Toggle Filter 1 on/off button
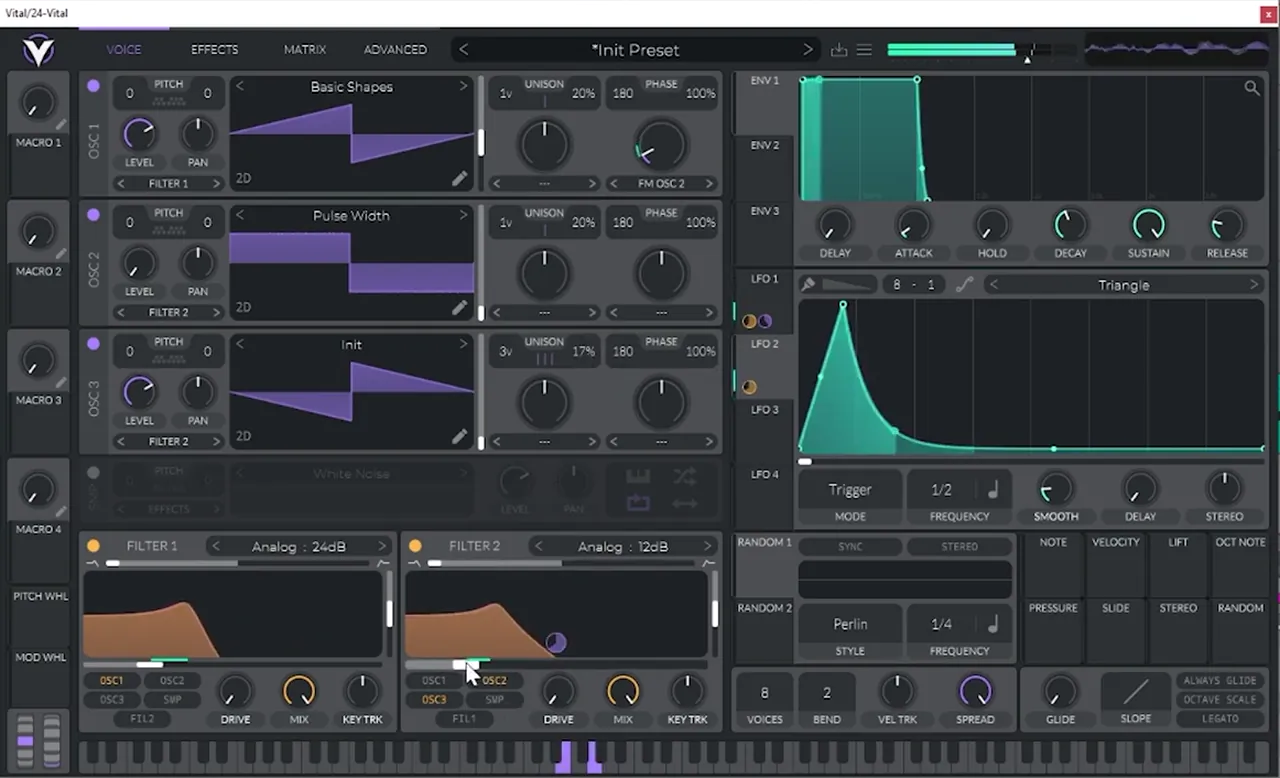 click(x=93, y=546)
